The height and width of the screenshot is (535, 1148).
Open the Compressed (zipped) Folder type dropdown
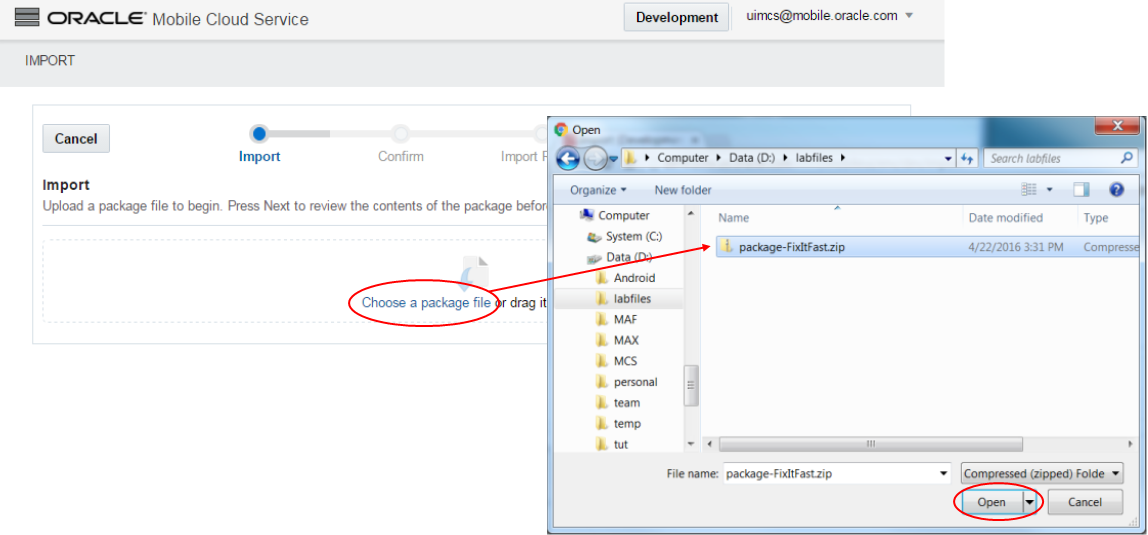[x=1041, y=474]
